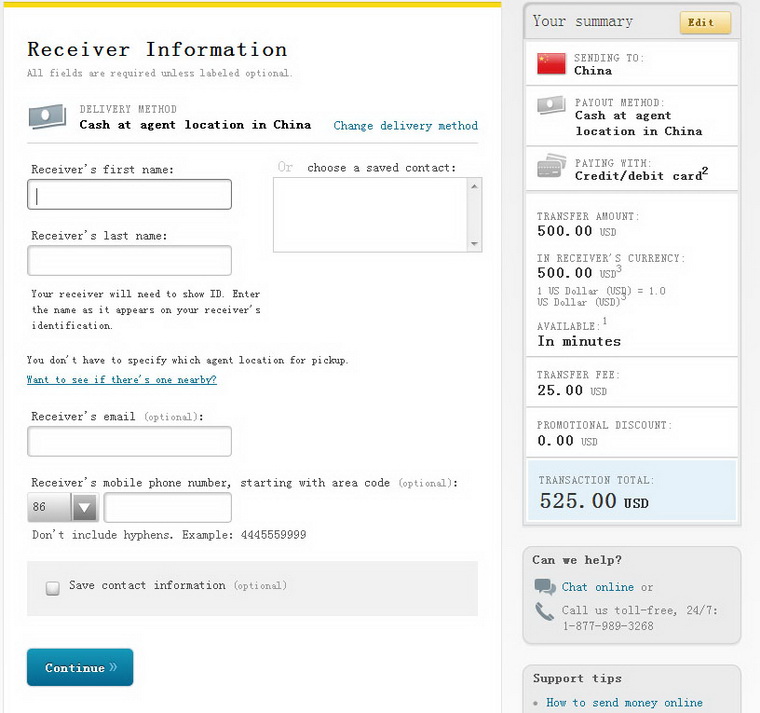
Task: Click the phone icon under Can we help
Action: (x=544, y=611)
